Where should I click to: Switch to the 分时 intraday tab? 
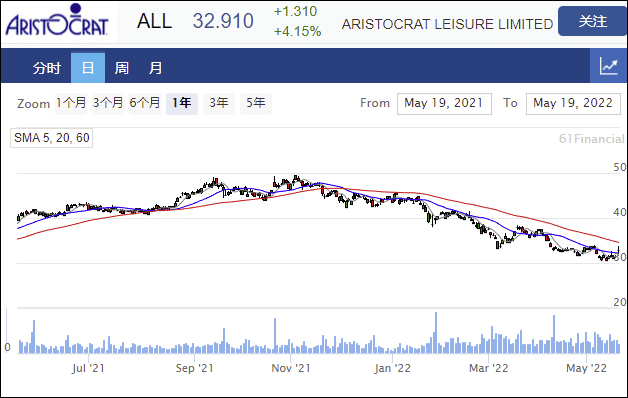pos(46,68)
